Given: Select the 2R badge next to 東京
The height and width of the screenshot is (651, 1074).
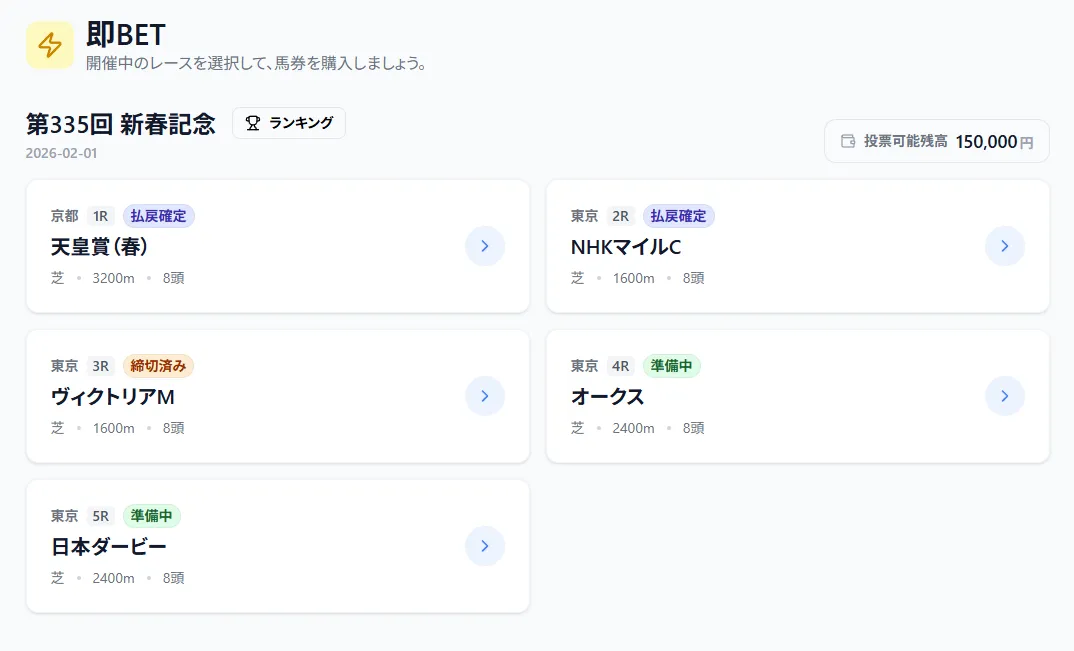Looking at the screenshot, I should point(621,215).
